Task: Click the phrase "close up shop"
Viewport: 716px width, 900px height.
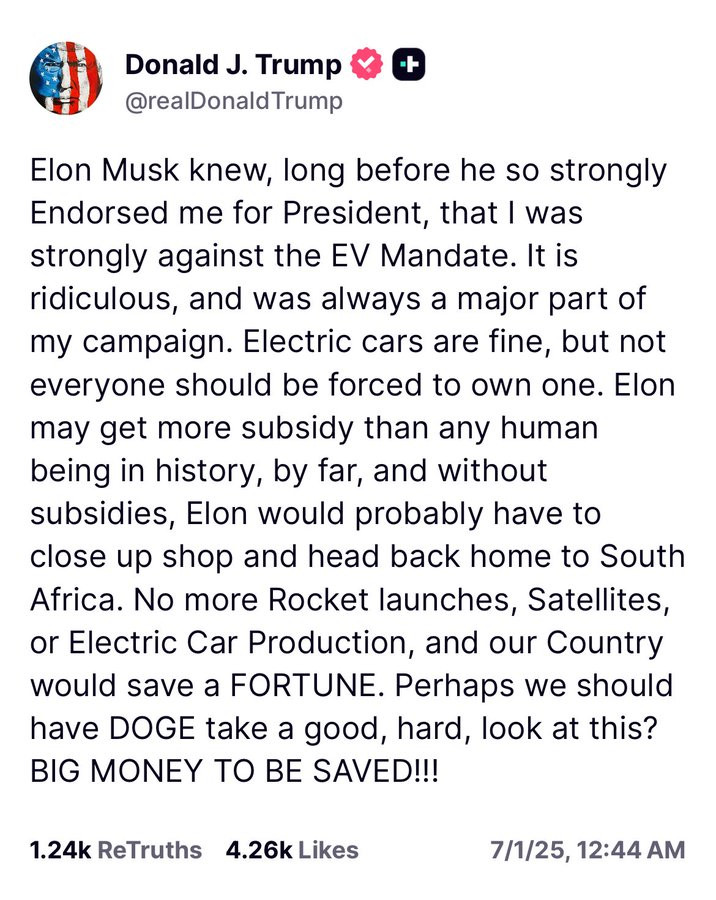Action: (x=125, y=558)
